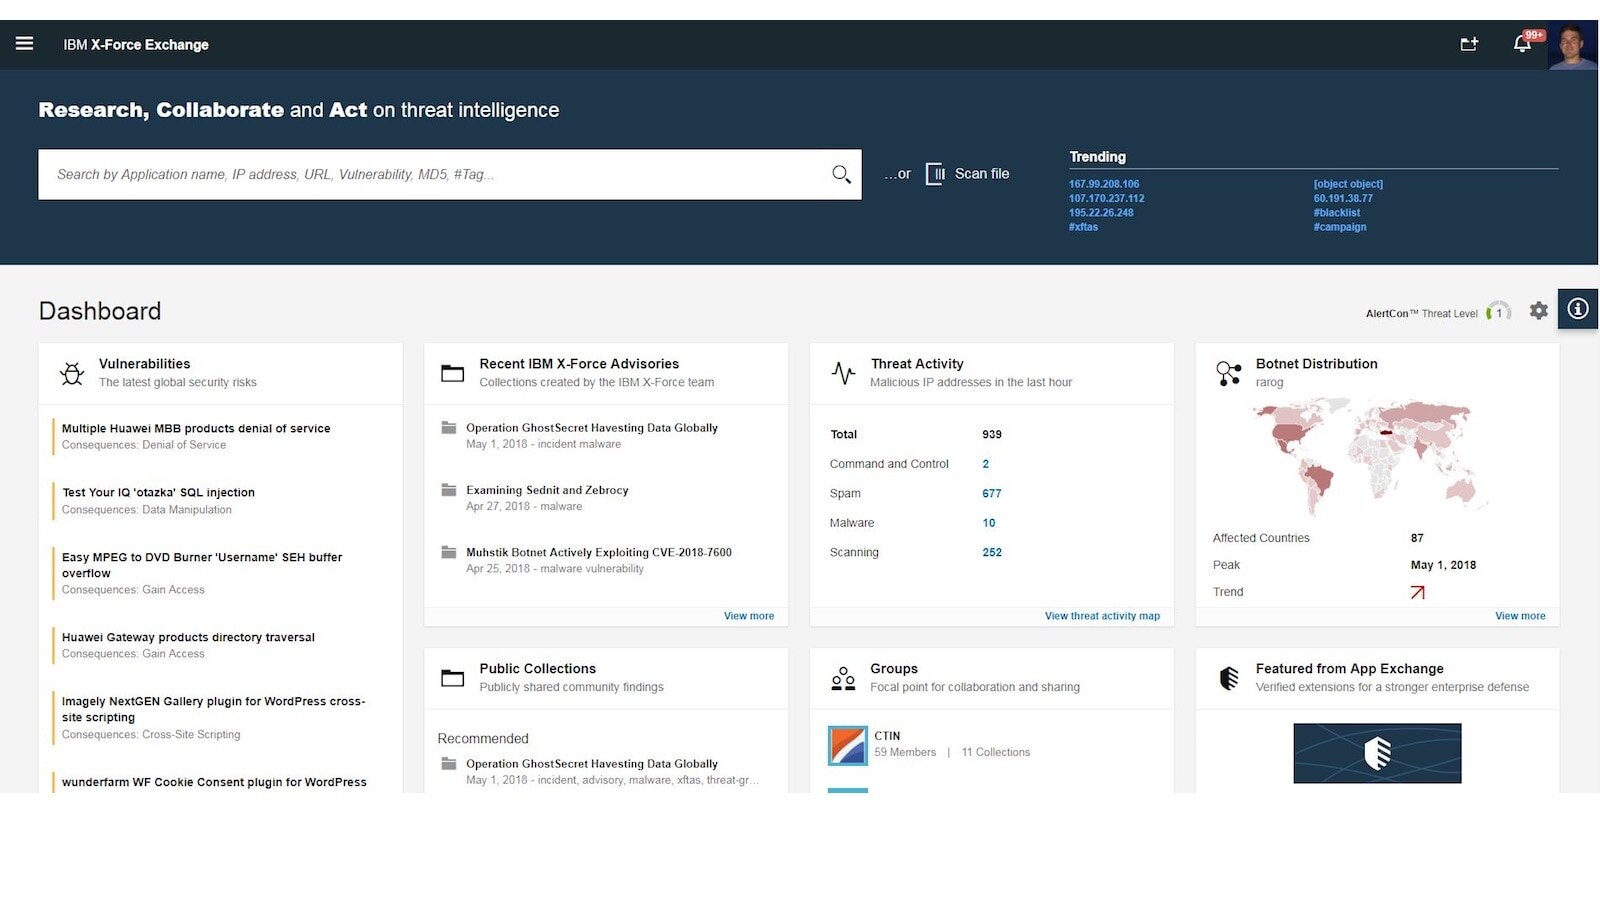Screen dimensions: 1600x900
Task: Click the Scan file icon
Action: click(935, 174)
